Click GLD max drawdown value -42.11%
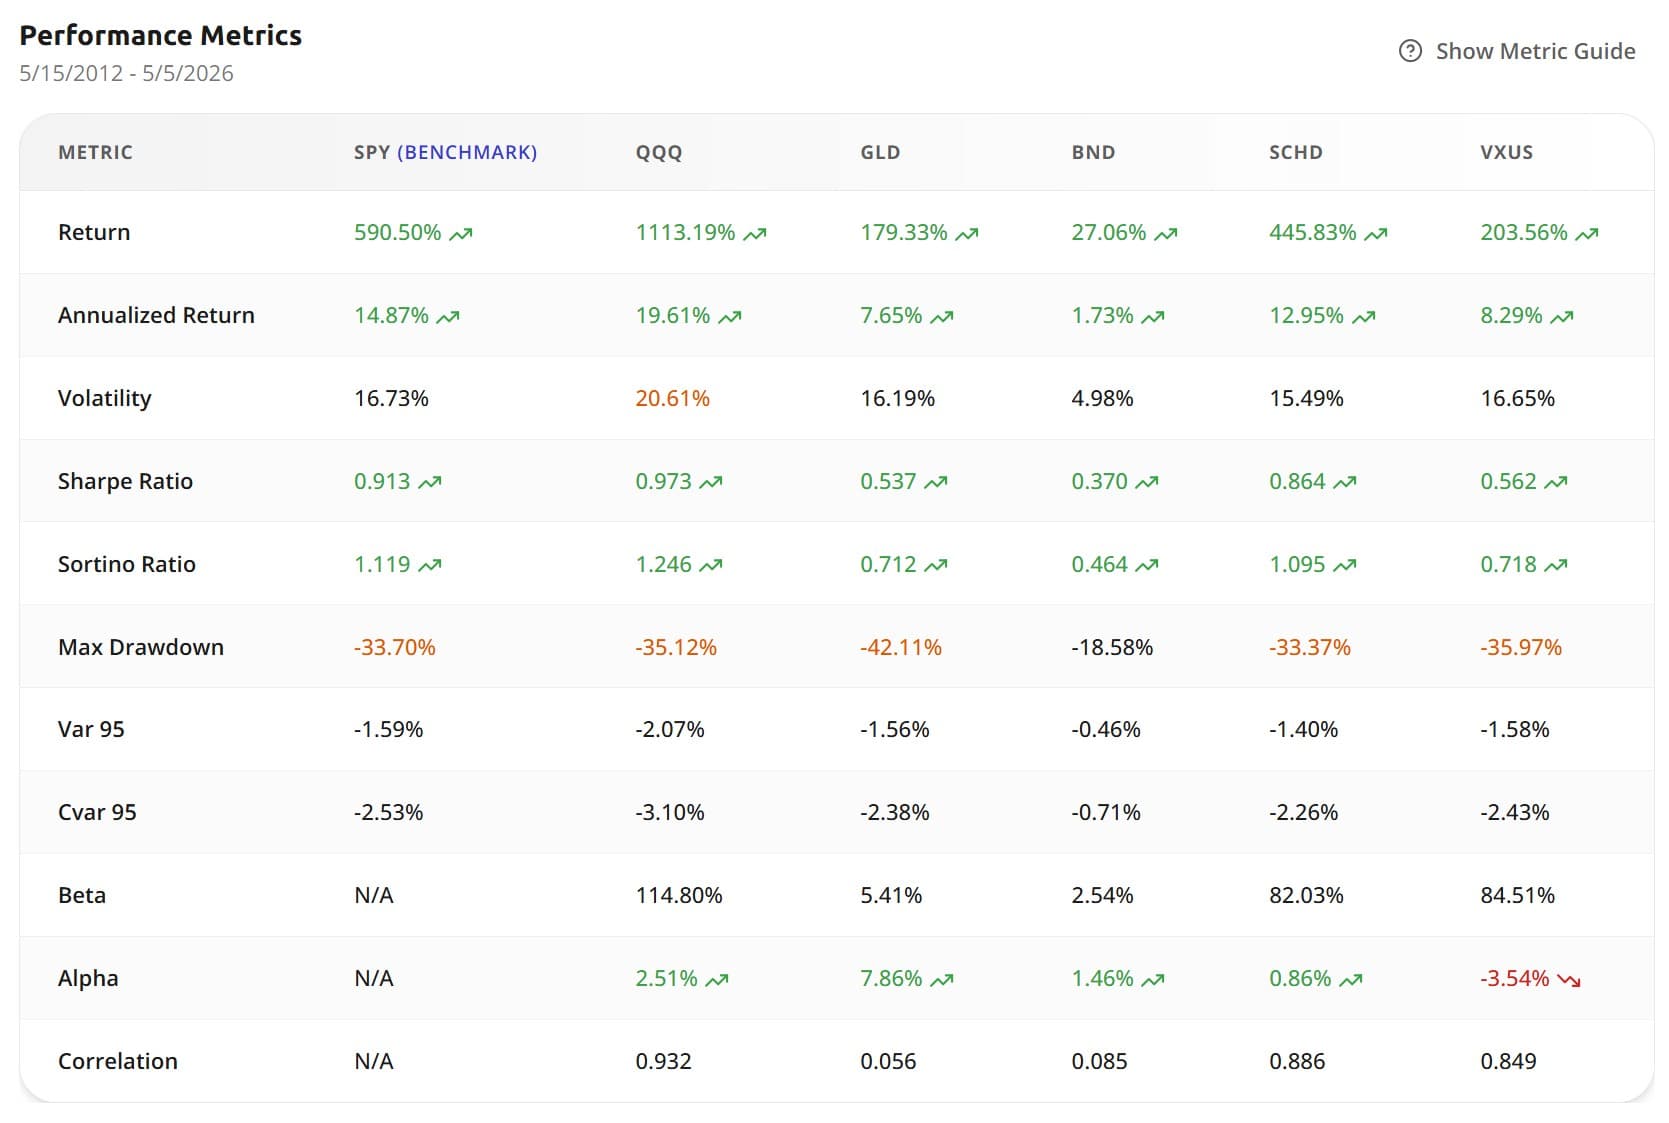The height and width of the screenshot is (1123, 1669). click(901, 647)
